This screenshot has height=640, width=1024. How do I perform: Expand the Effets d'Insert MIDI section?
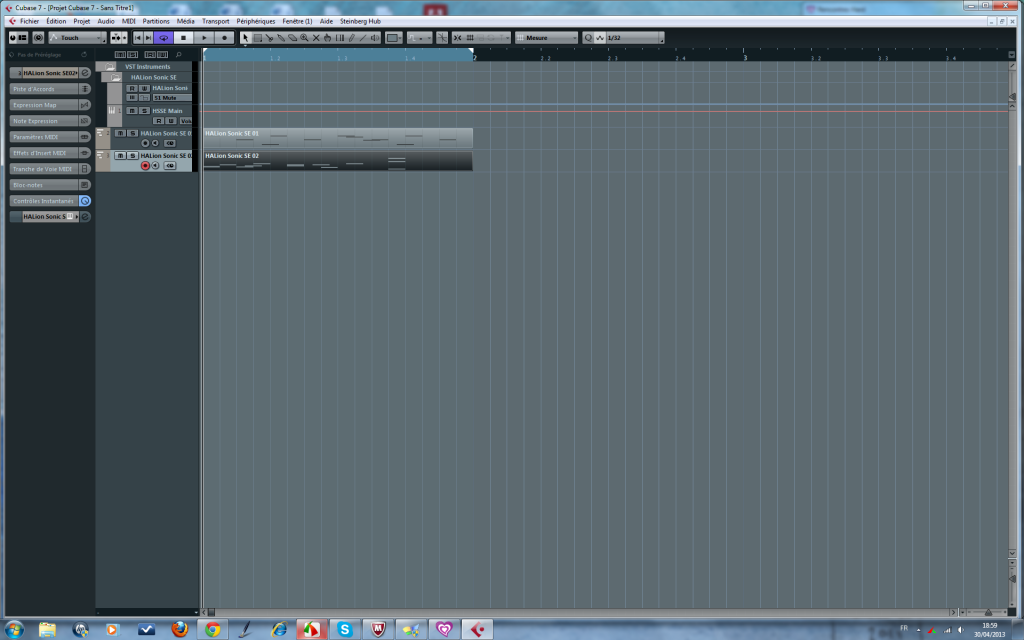tap(44, 153)
